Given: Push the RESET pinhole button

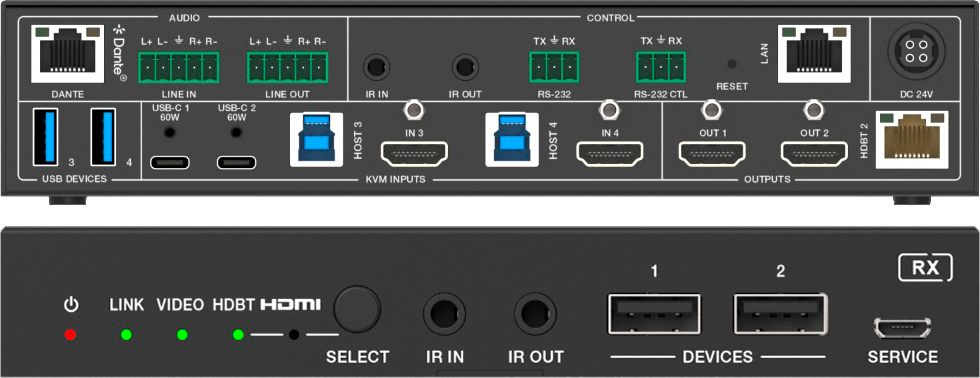Looking at the screenshot, I should (x=732, y=64).
